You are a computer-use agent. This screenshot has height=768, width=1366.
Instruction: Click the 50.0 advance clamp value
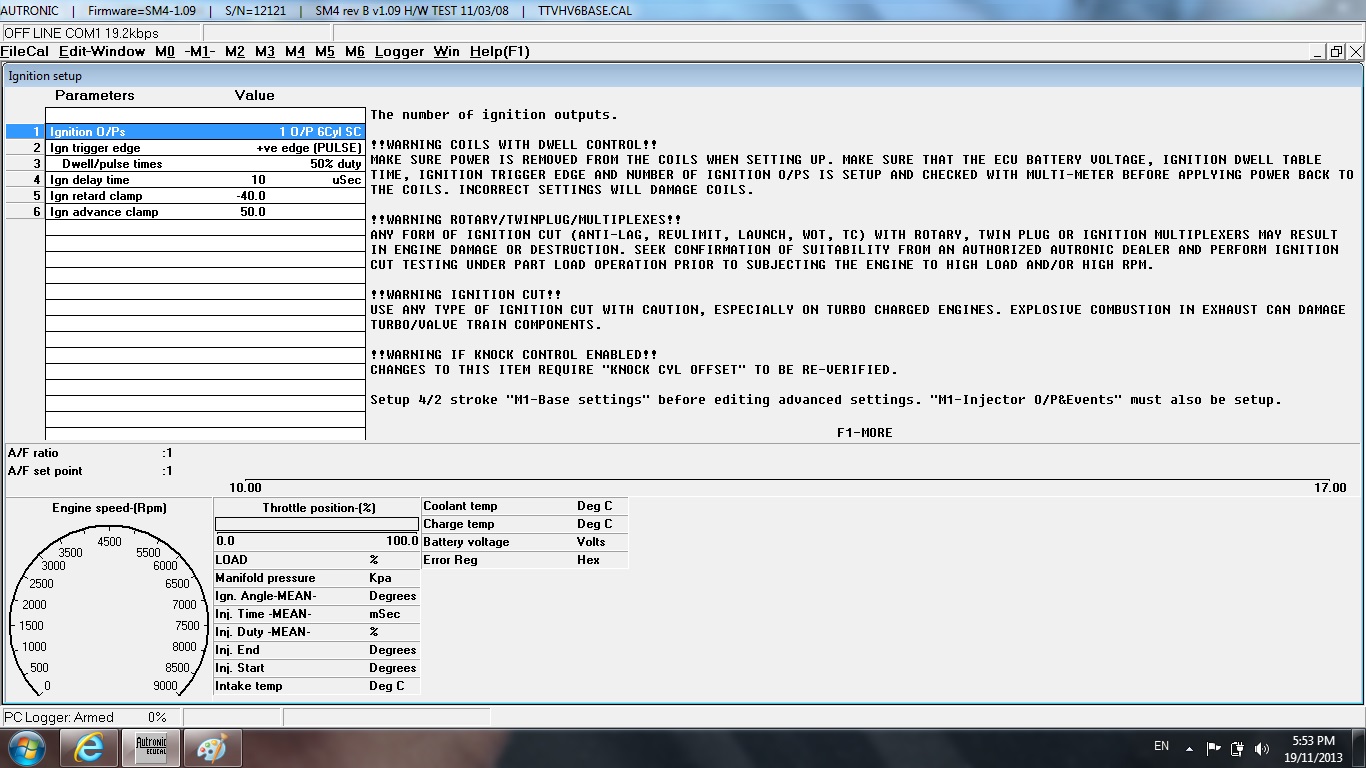click(253, 212)
